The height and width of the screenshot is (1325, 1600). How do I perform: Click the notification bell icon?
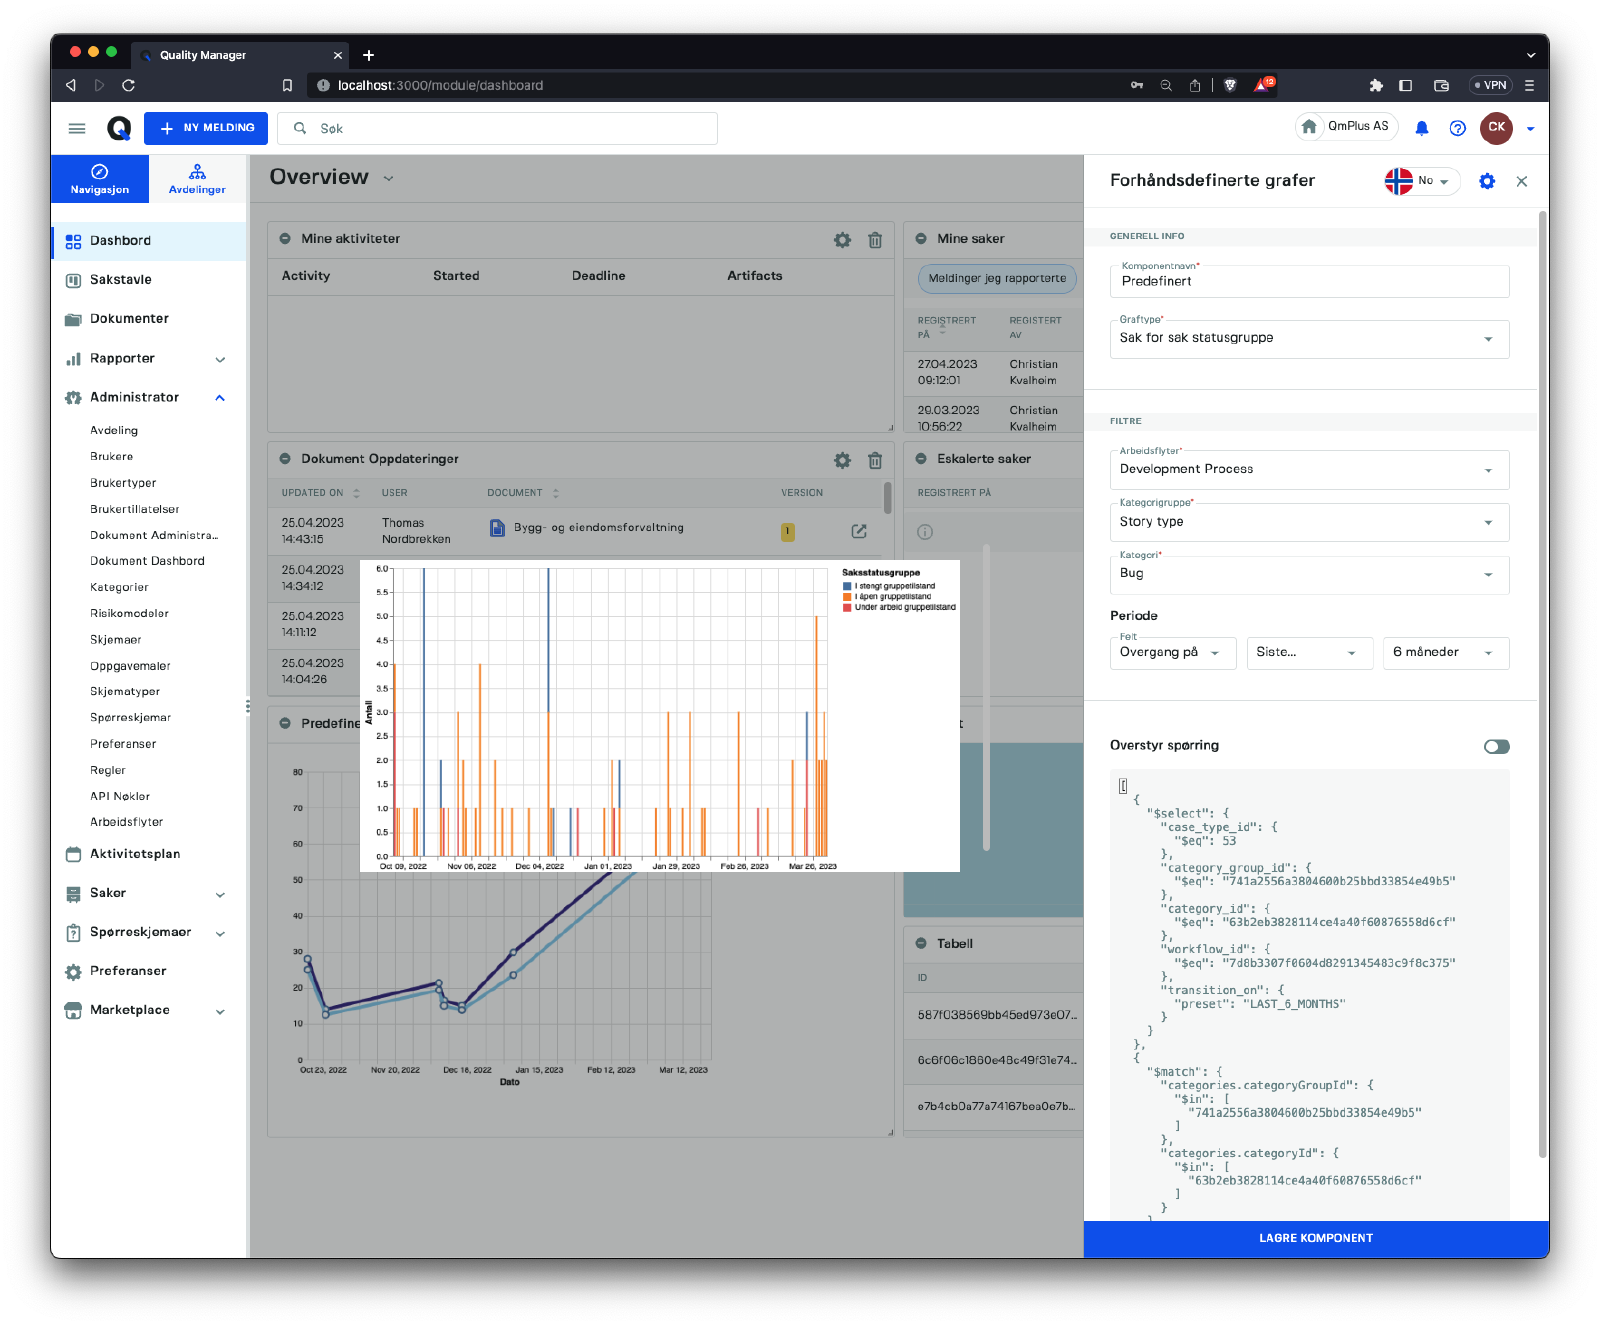1421,128
